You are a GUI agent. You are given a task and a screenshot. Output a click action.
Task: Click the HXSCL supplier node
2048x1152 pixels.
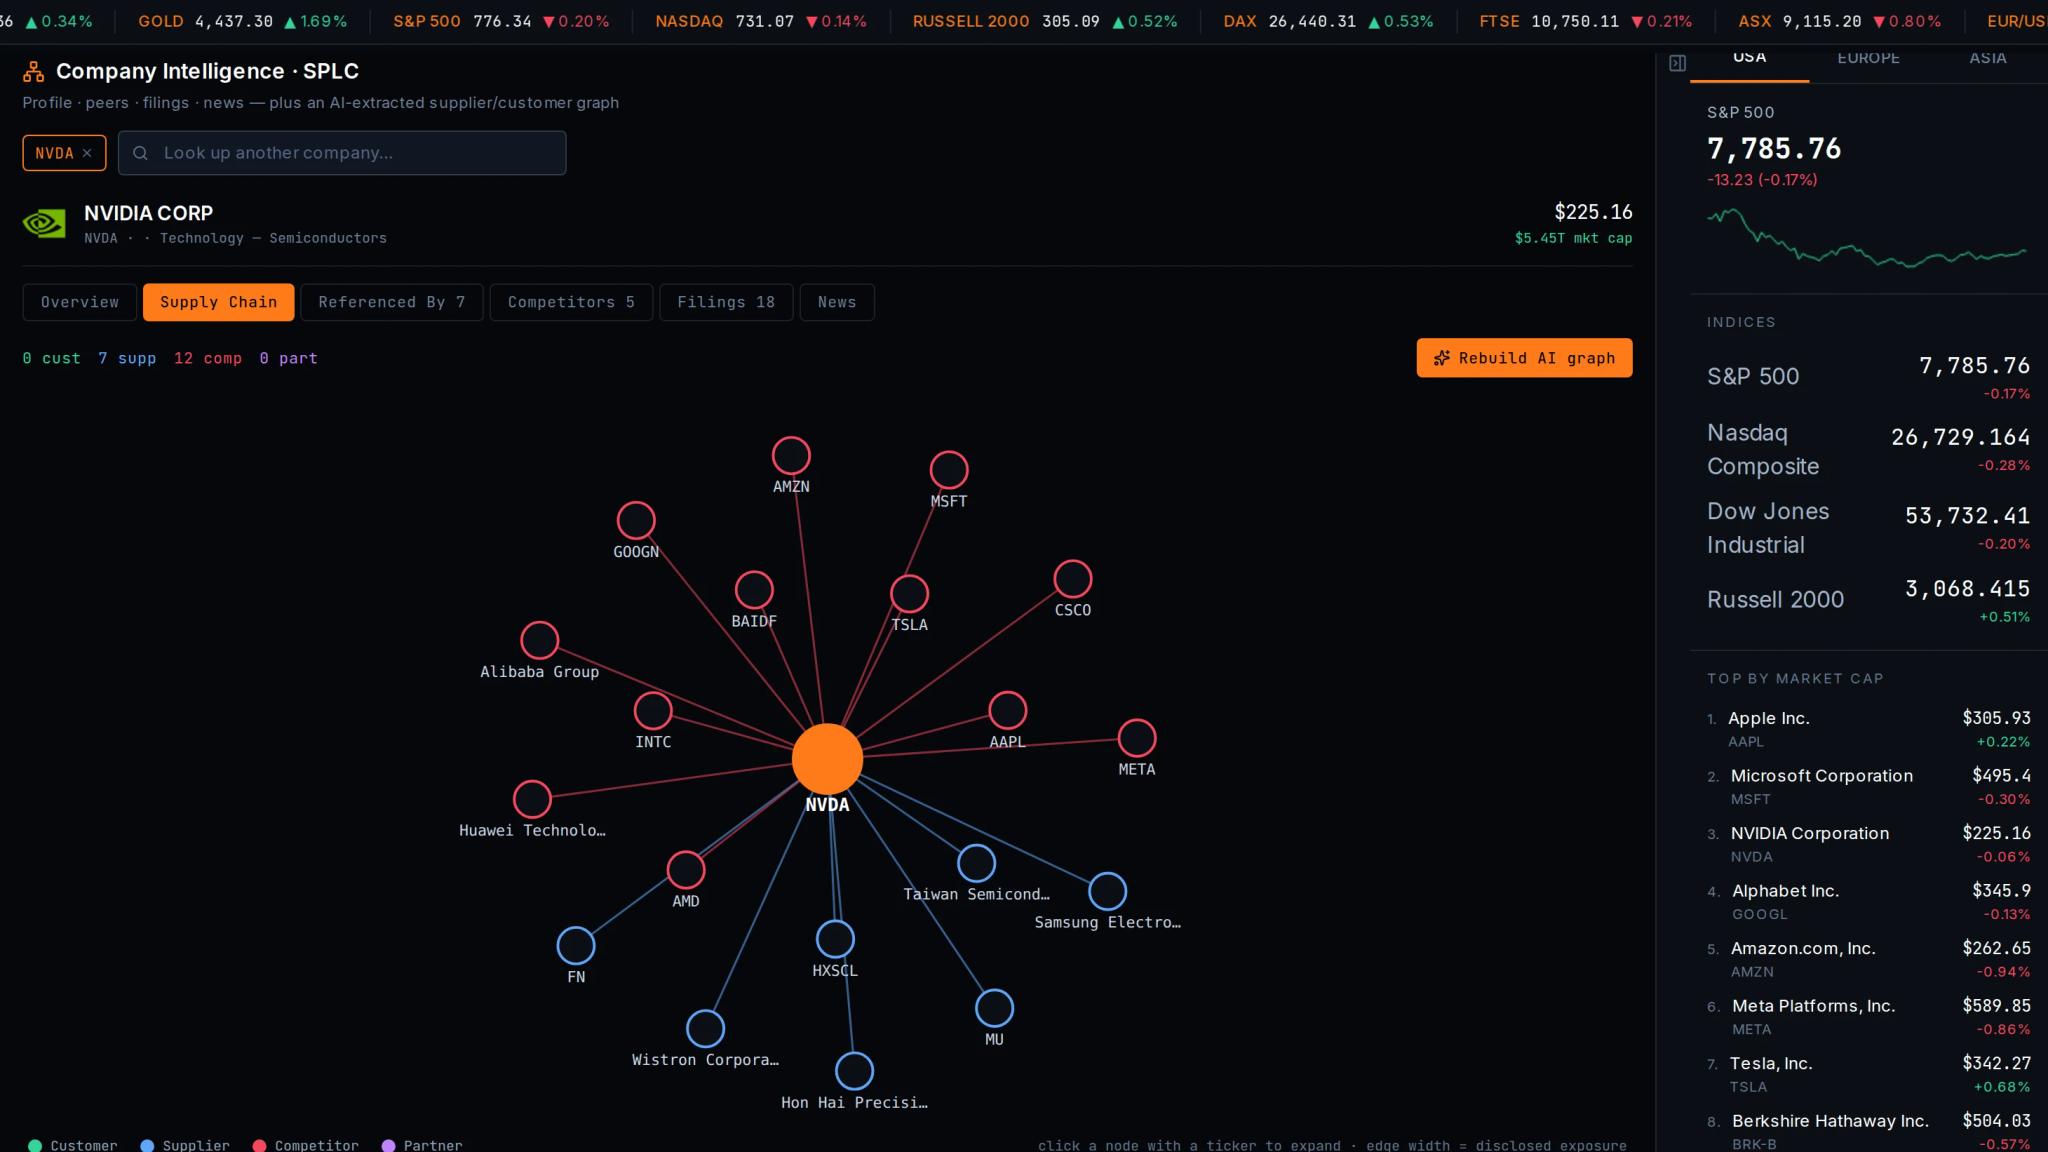tap(835, 939)
